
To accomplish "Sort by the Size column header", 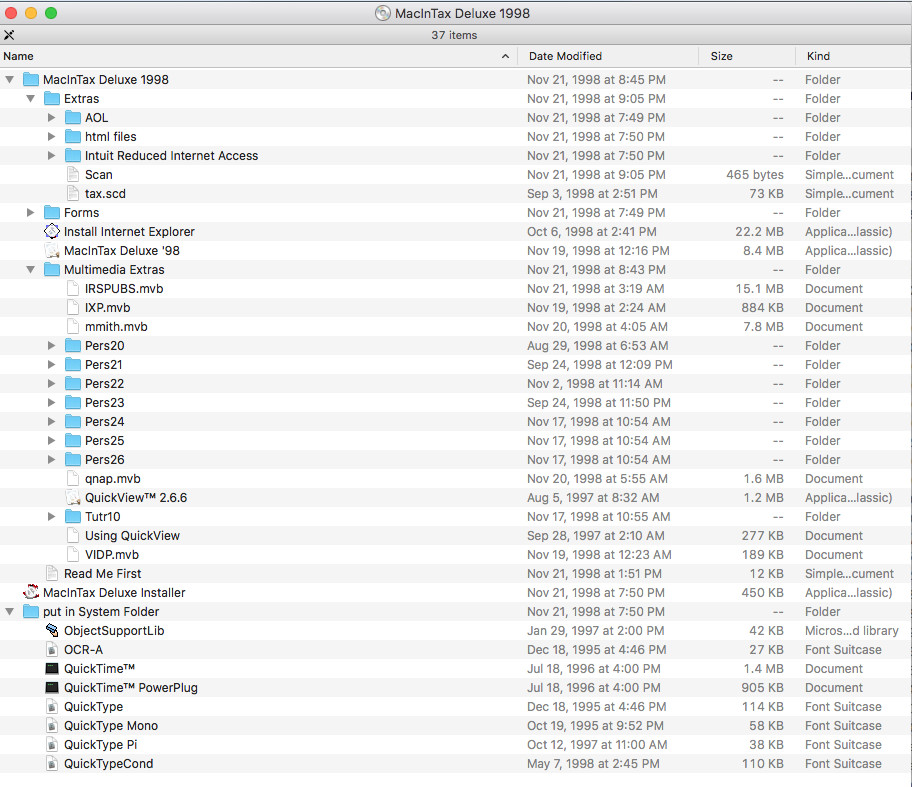I will click(747, 56).
